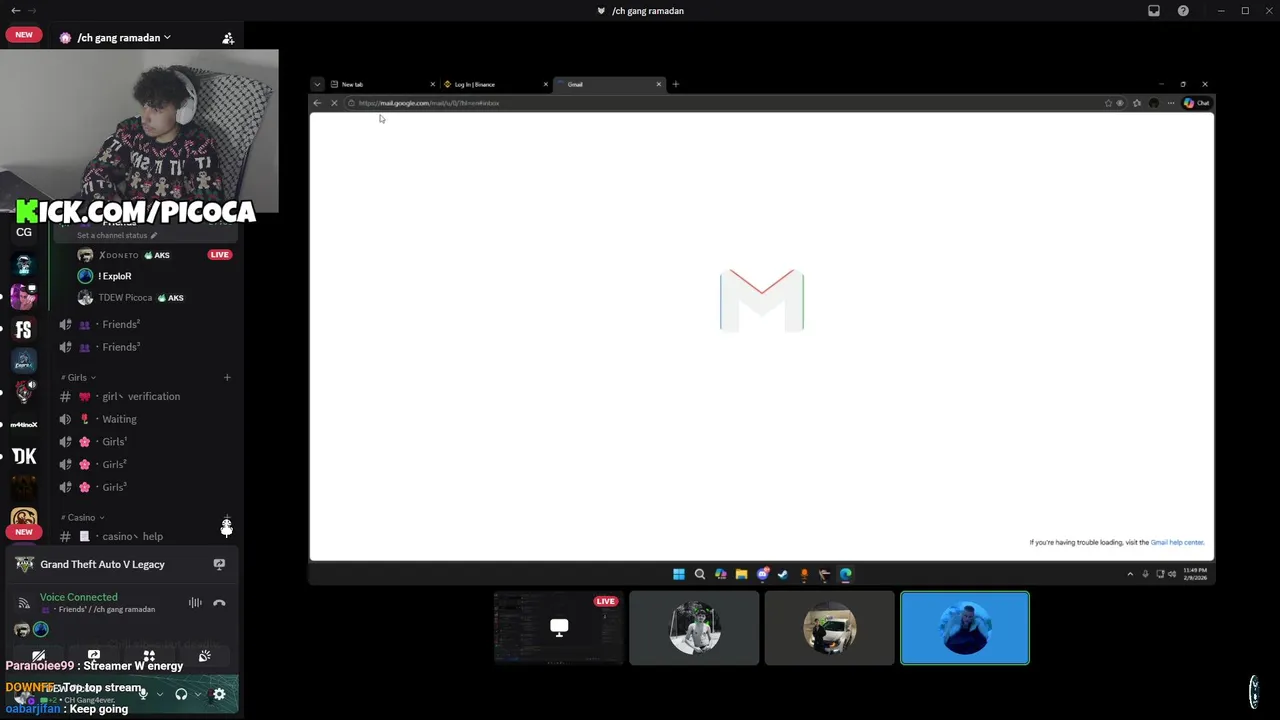Open the Discord help question mark icon
Viewport: 1280px width, 720px height.
1184,11
